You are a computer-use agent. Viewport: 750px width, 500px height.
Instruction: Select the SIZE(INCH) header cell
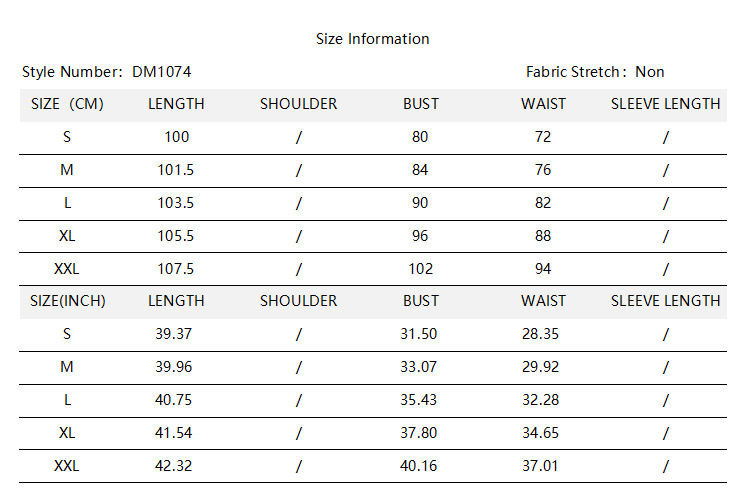[68, 301]
